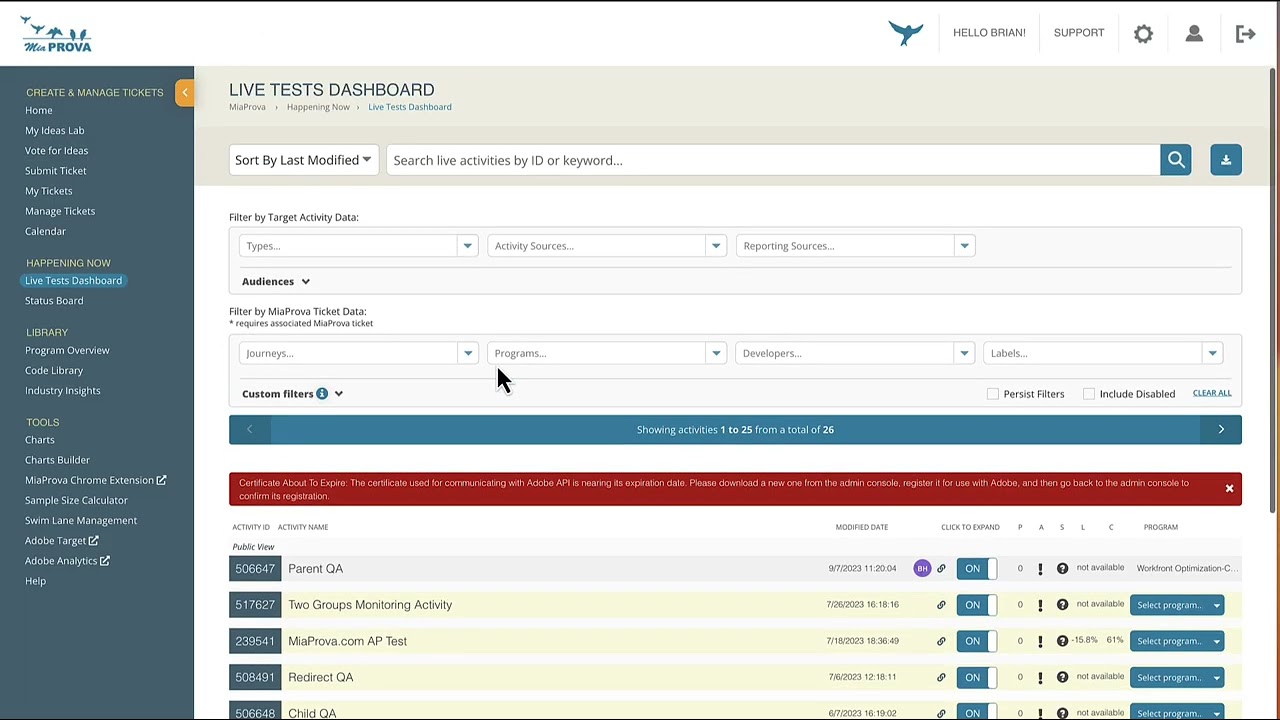Click the MiaProva logo
Image resolution: width=1280 pixels, height=720 pixels.
(56, 34)
